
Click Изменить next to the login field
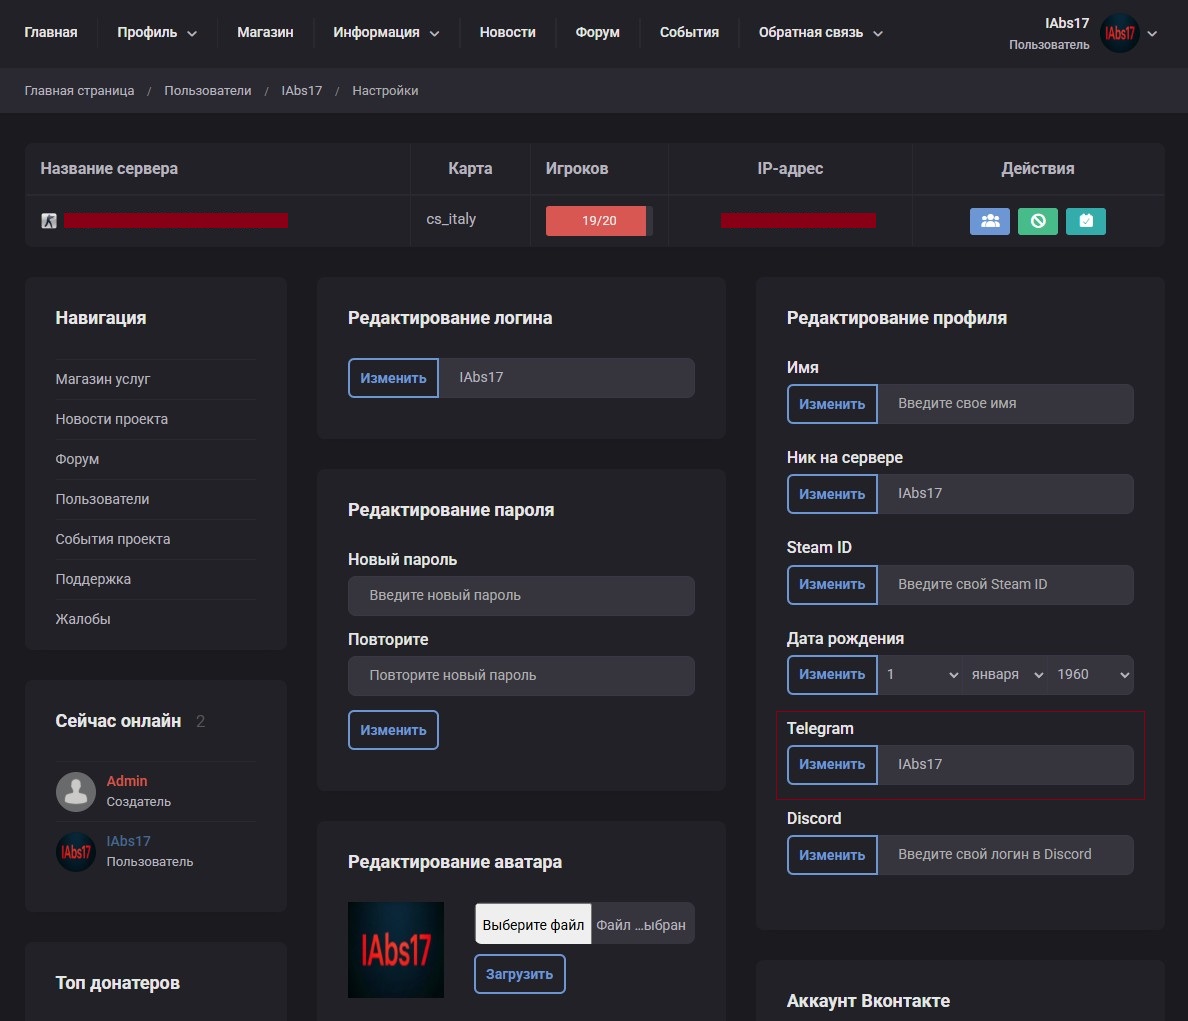click(393, 378)
